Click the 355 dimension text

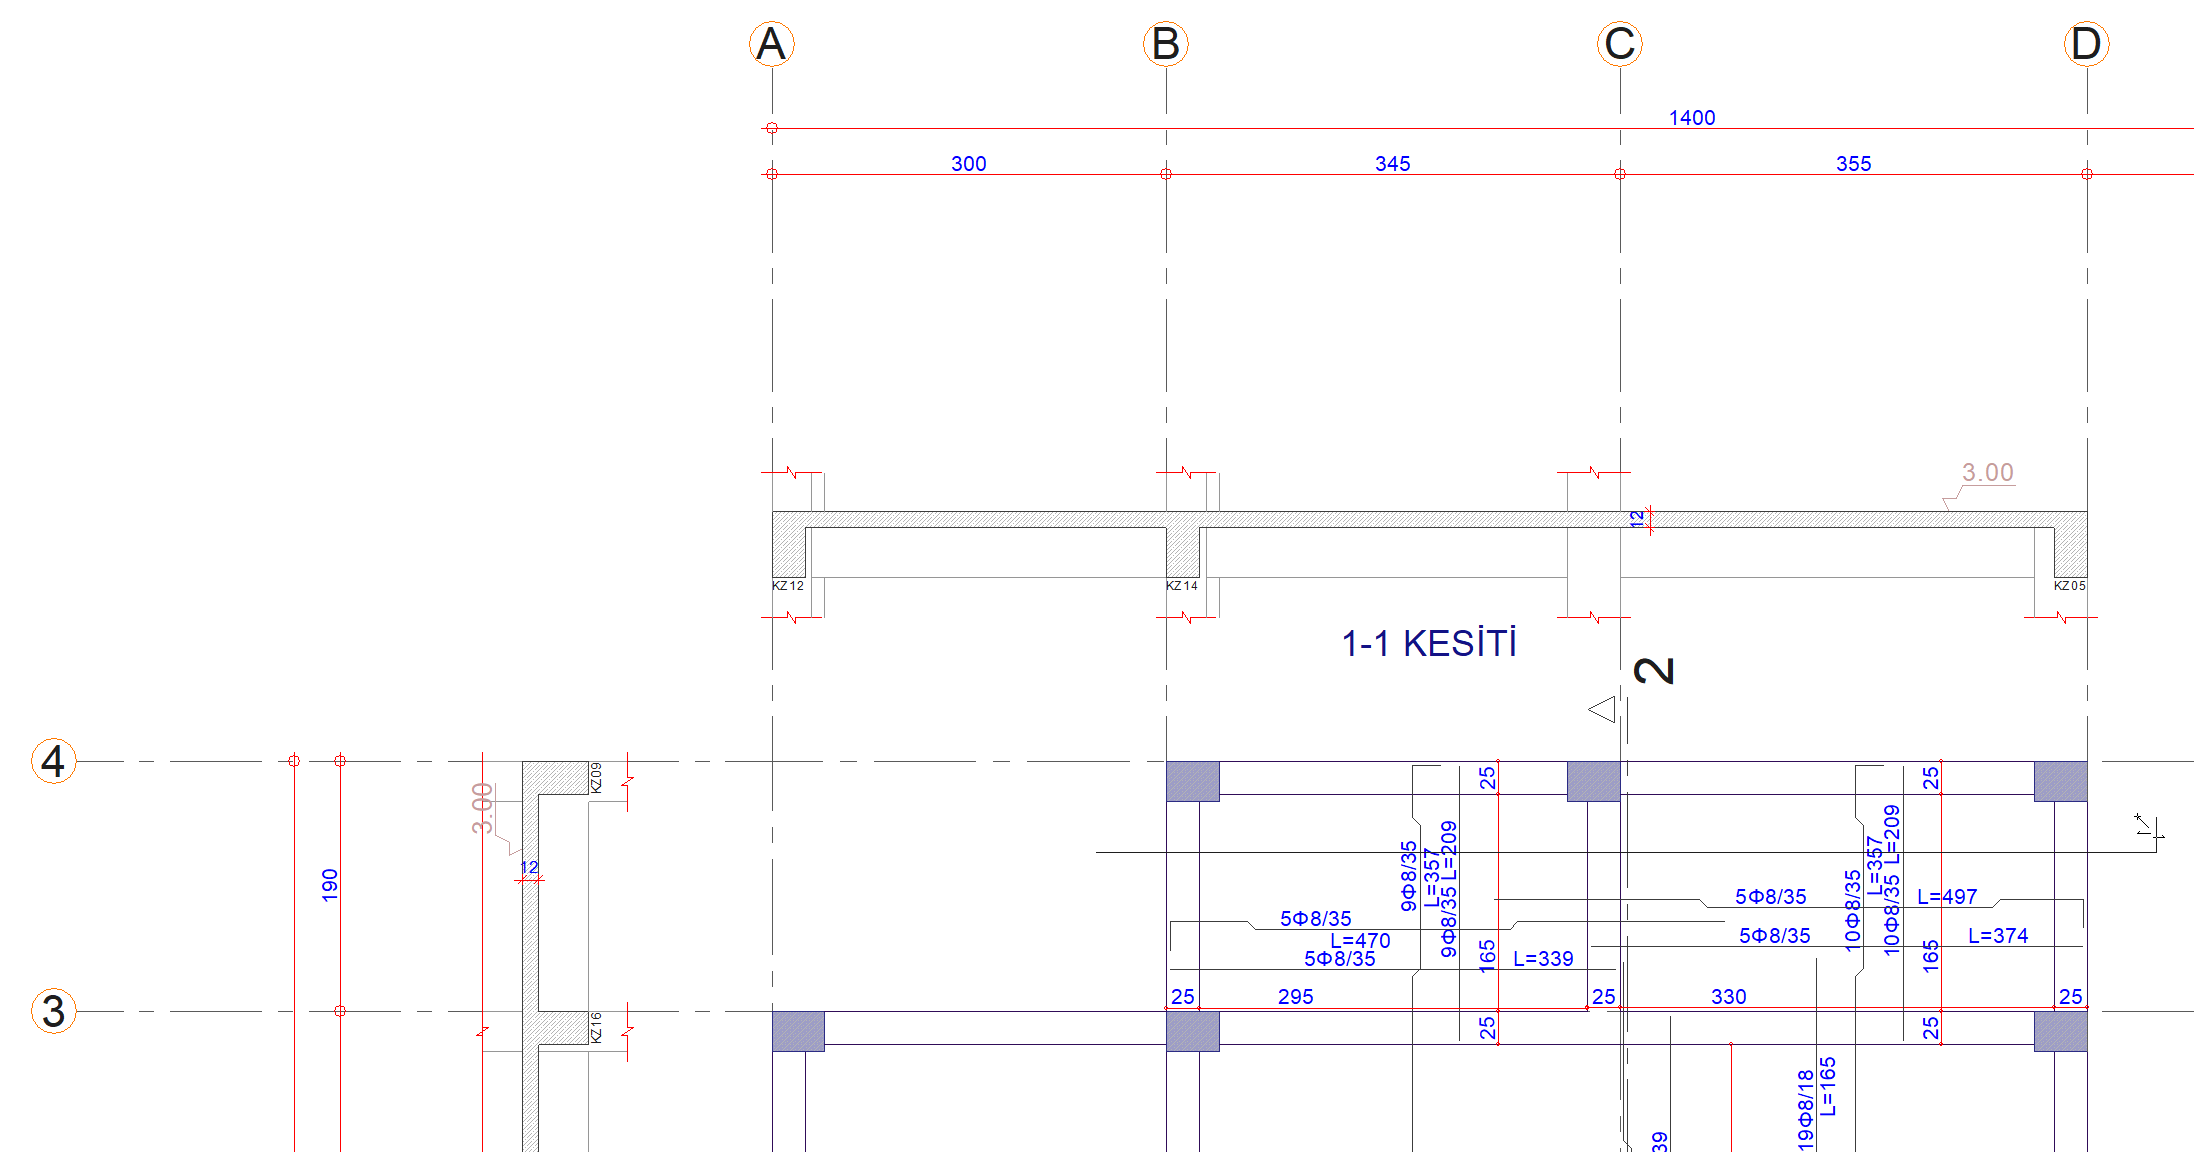click(1853, 164)
